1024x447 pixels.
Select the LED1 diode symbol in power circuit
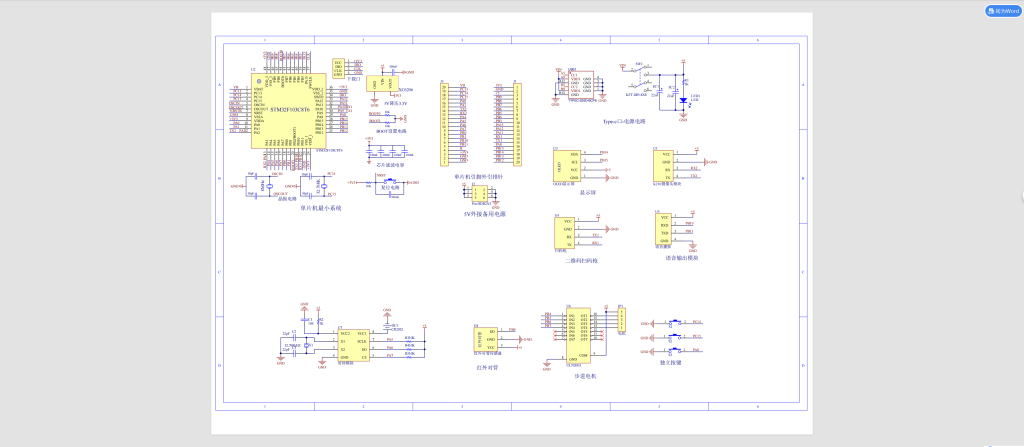683,100
